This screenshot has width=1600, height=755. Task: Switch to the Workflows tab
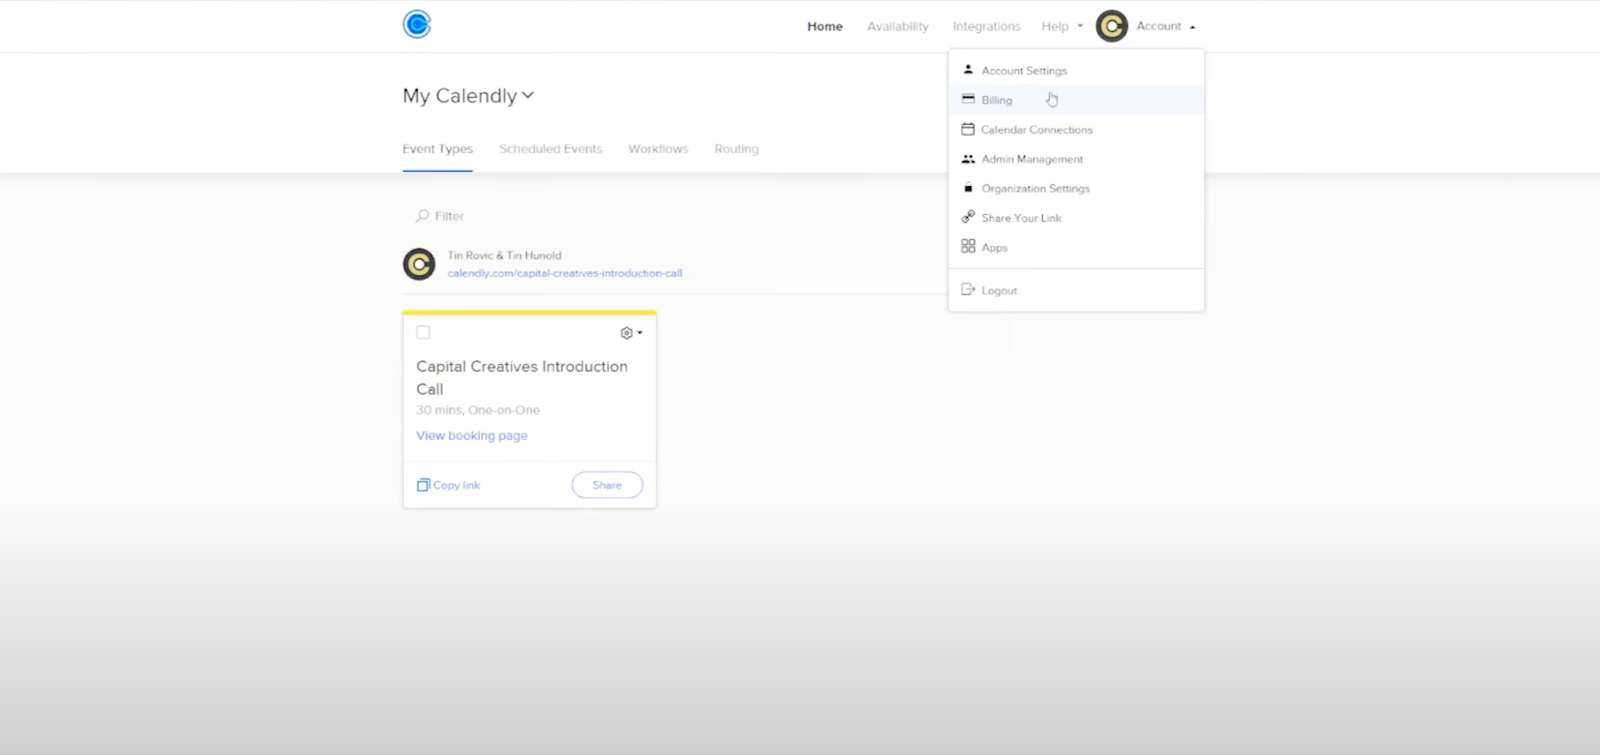[x=658, y=149]
